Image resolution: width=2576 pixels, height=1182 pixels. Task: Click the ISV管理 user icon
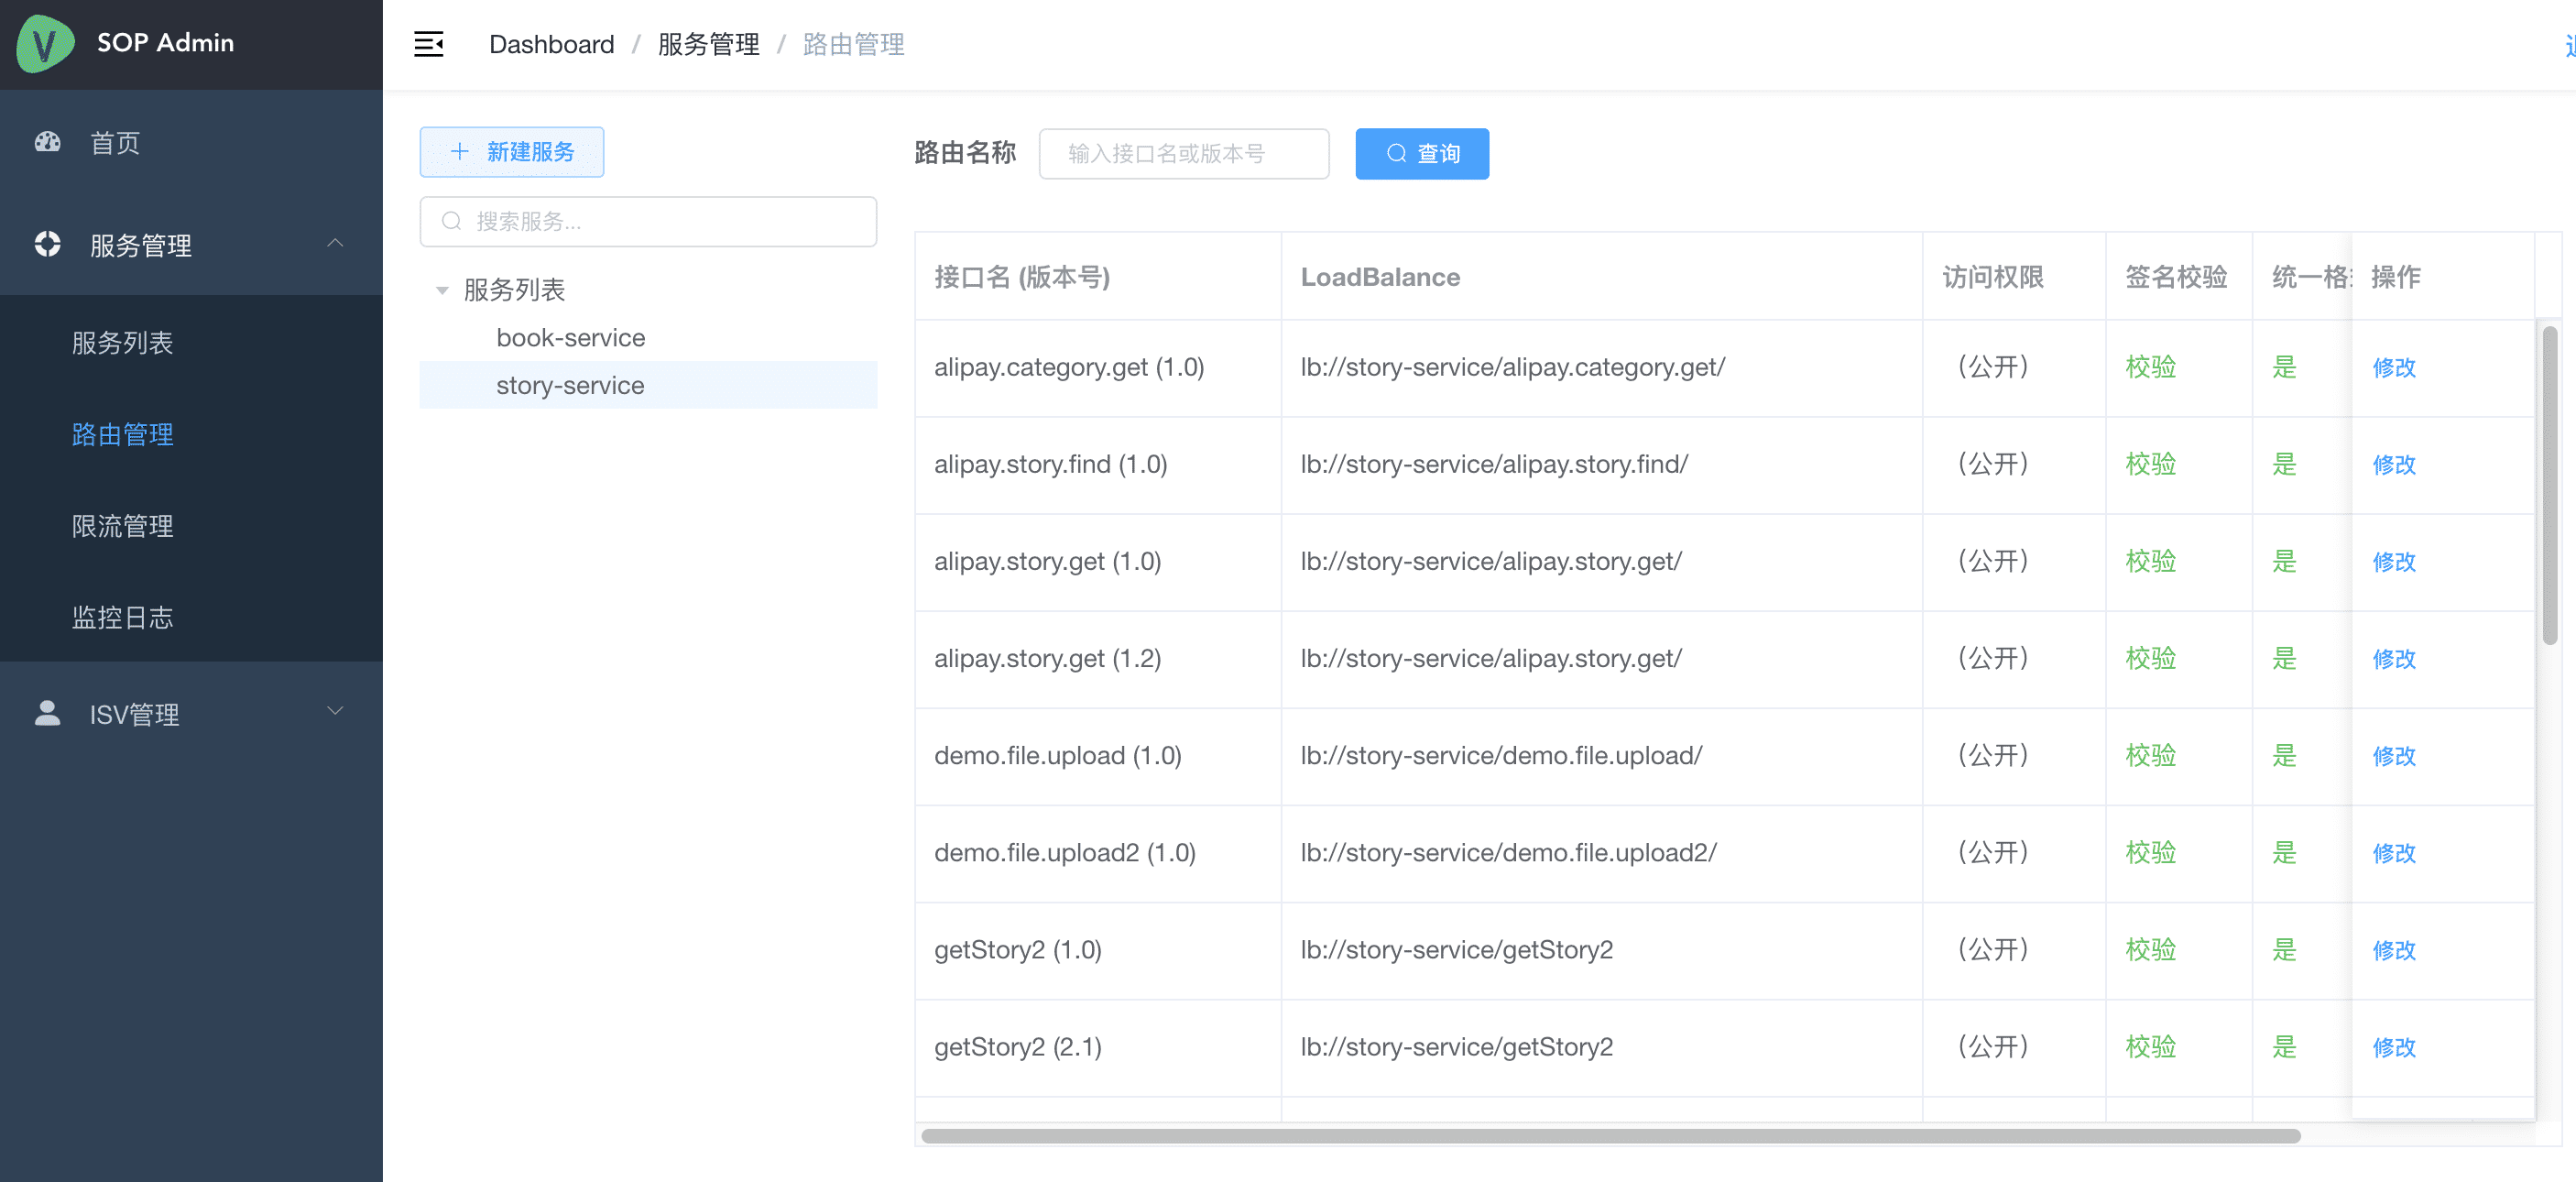coord(47,713)
